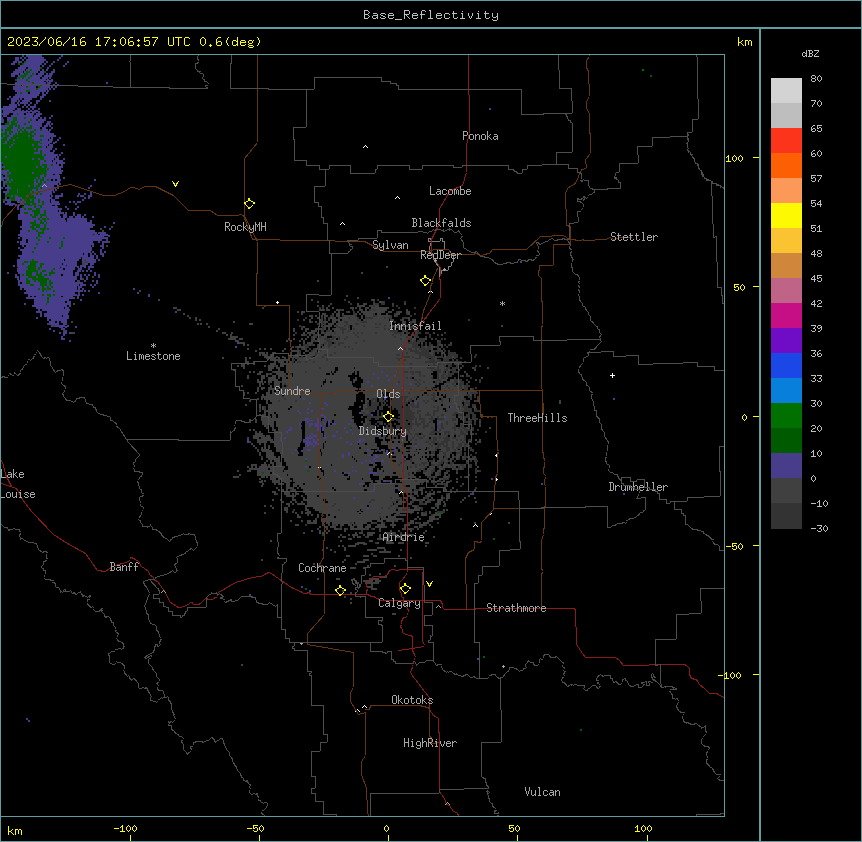
Task: Select the purple swatch between 39 and 36
Action: point(786,341)
